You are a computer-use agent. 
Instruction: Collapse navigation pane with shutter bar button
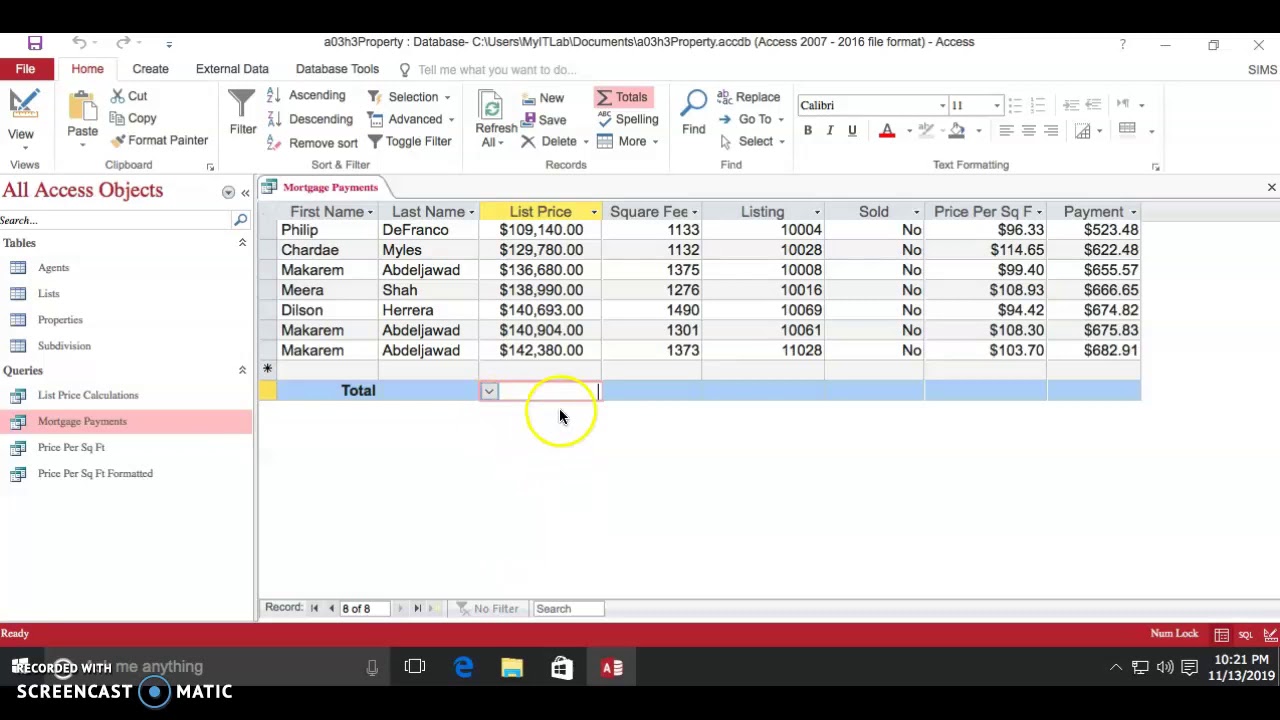(245, 192)
